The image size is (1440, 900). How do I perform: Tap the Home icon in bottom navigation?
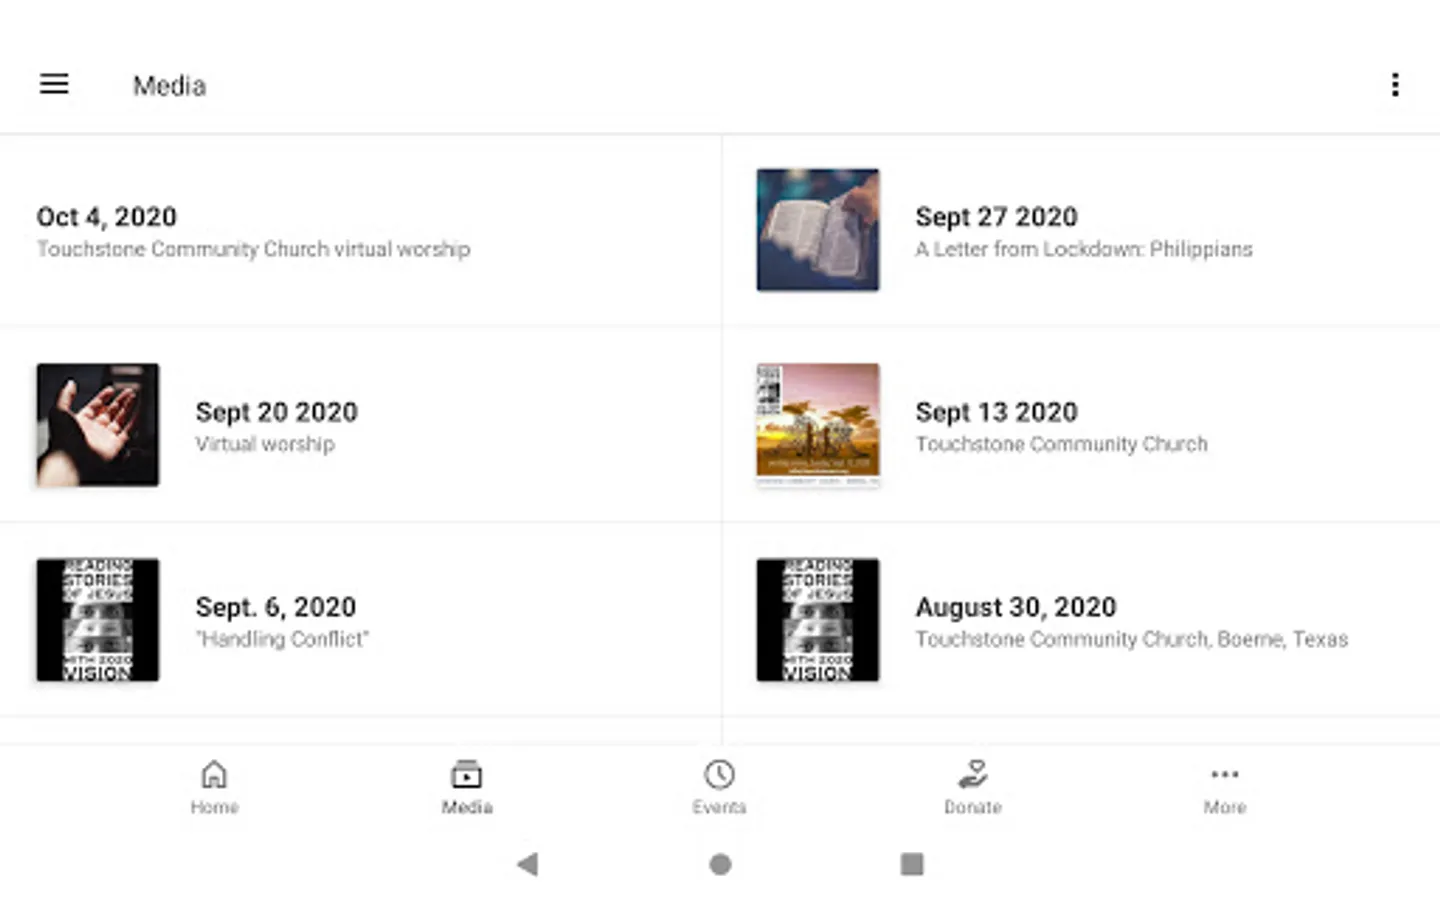point(214,775)
